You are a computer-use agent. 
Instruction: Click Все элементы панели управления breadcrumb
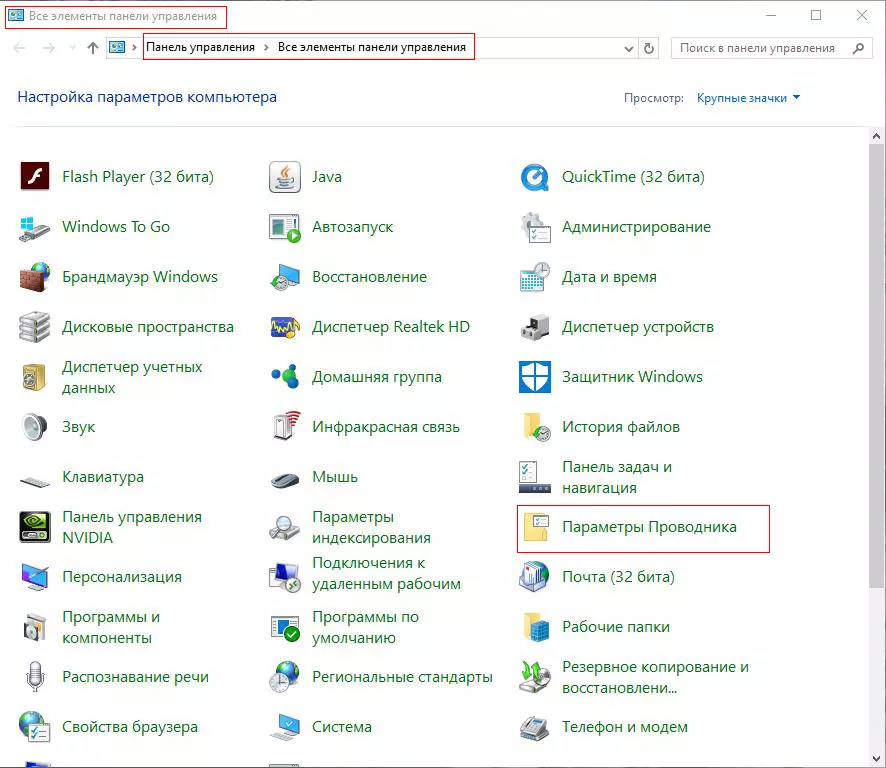tap(372, 47)
